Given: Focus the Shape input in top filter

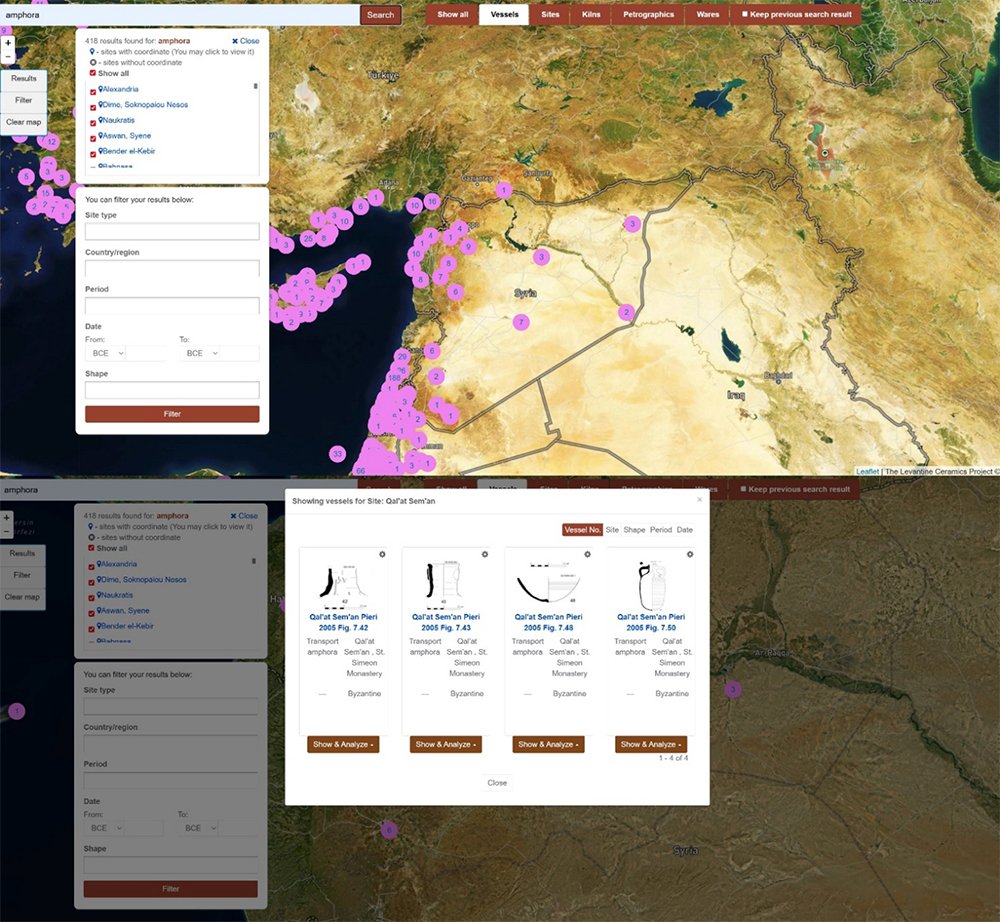Looking at the screenshot, I should [x=172, y=390].
